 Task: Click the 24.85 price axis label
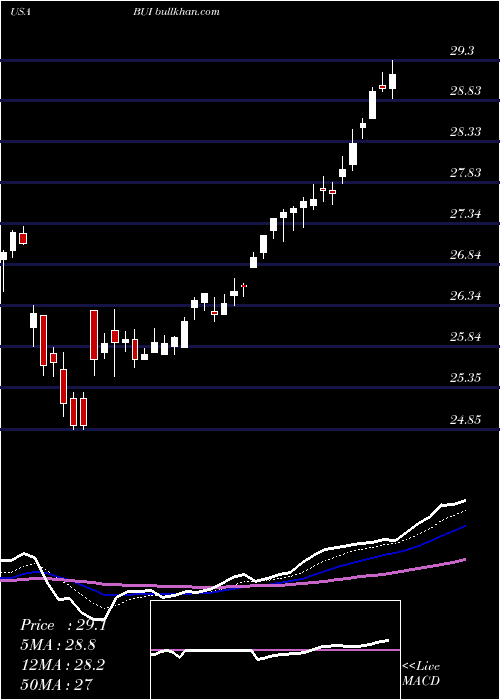point(466,420)
